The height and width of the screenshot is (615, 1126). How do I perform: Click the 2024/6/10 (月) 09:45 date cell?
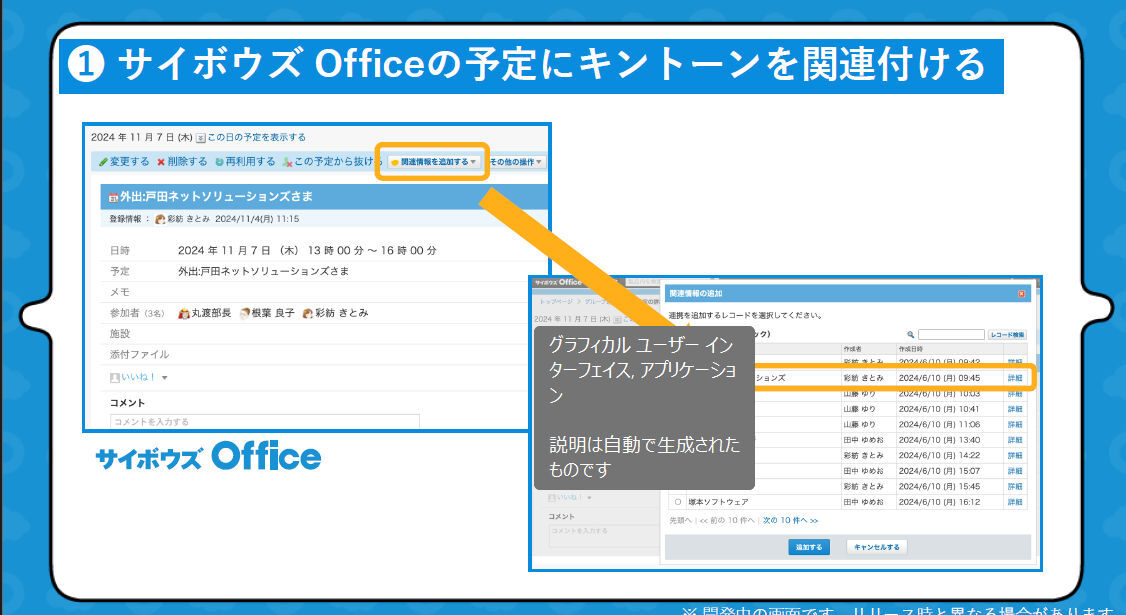(939, 378)
